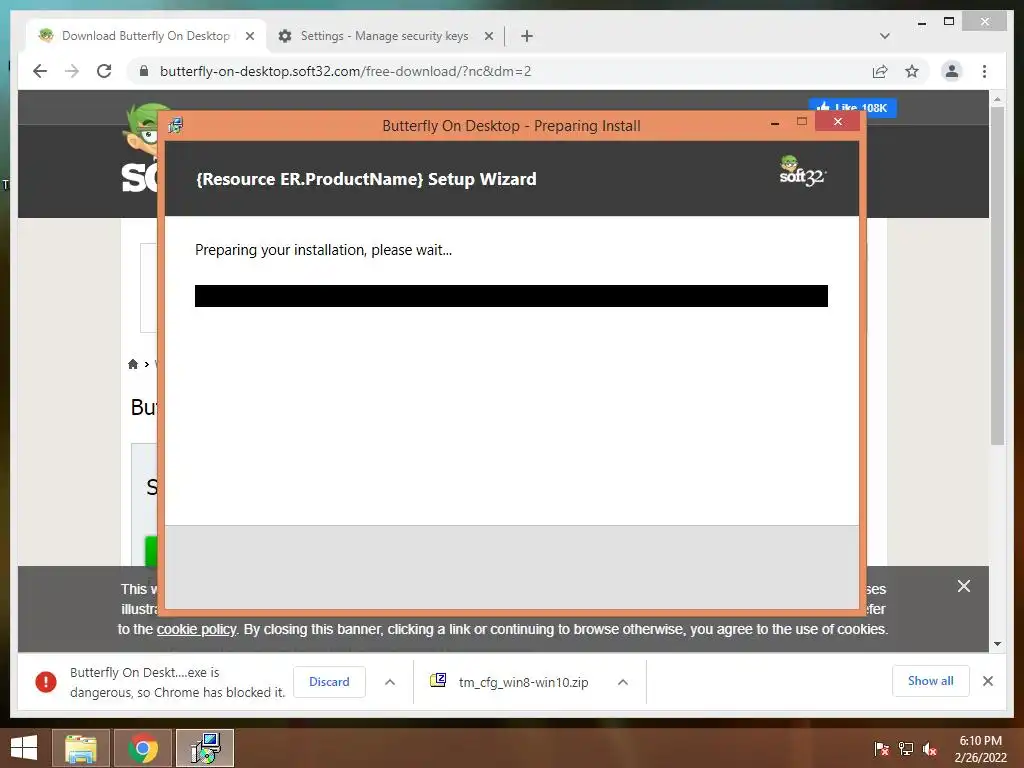Expand tab search dropdown arrow
Screen dimensions: 1024x768
click(x=884, y=36)
